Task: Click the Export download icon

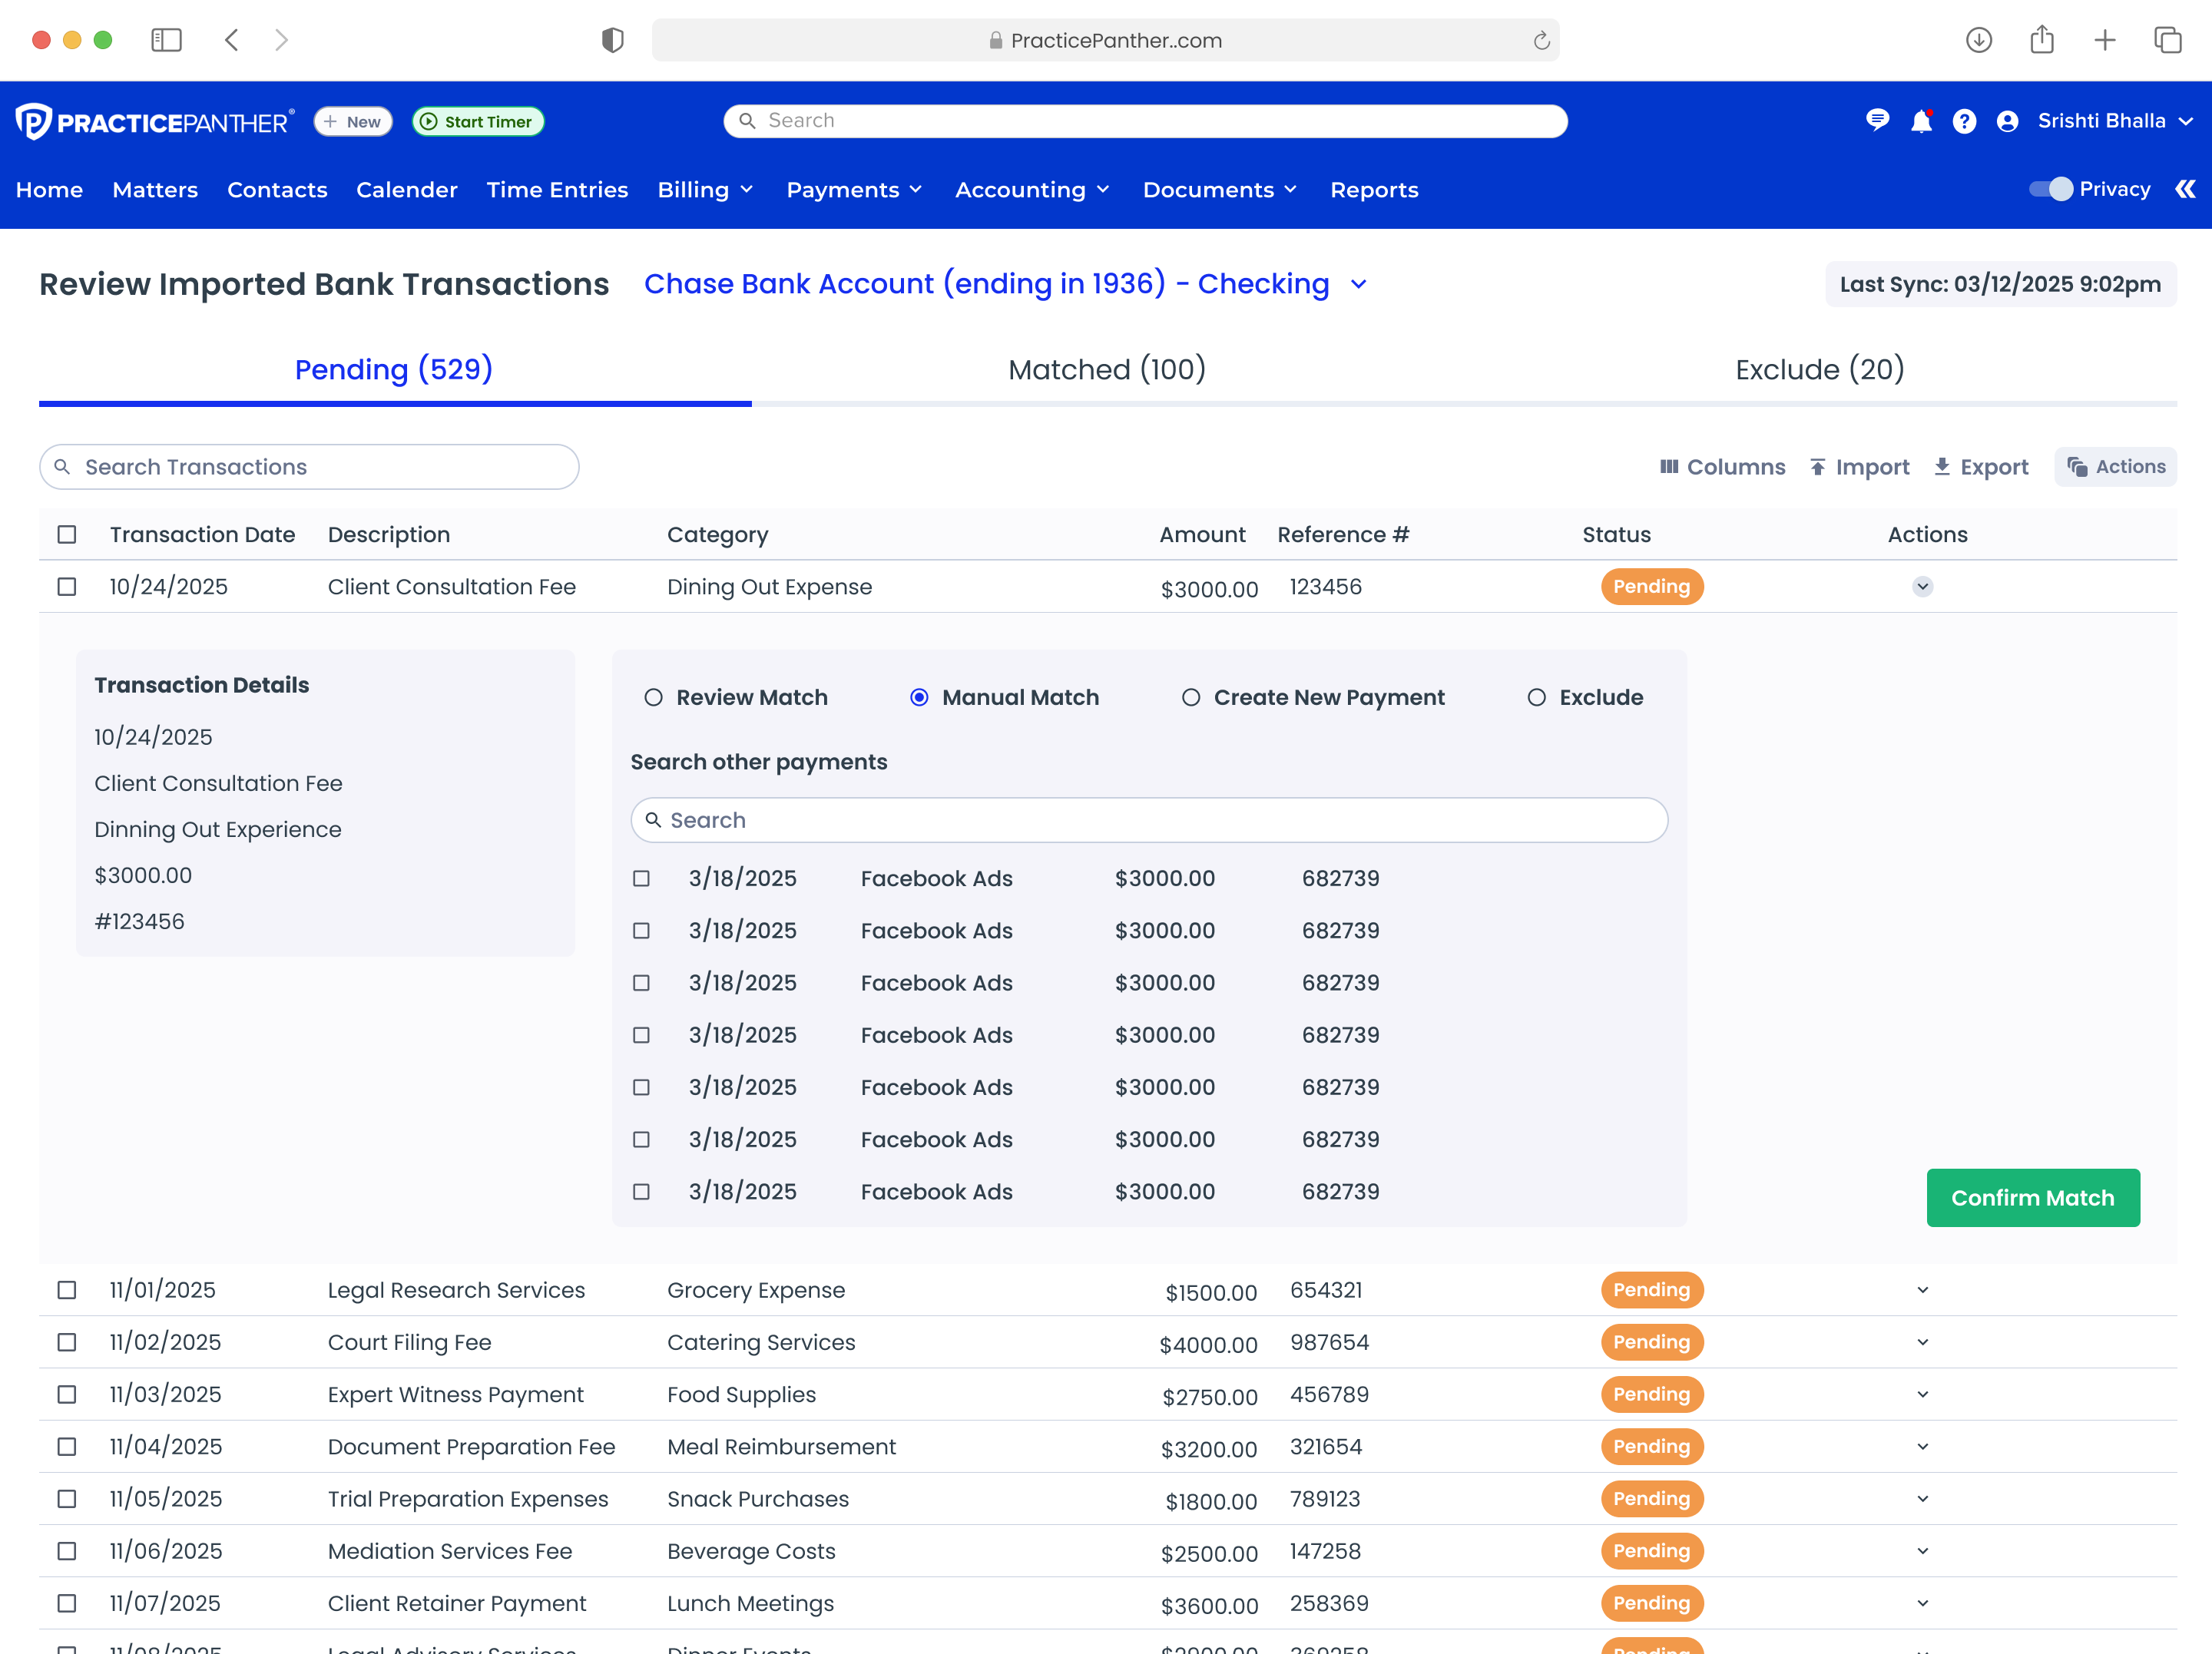Action: (1942, 467)
